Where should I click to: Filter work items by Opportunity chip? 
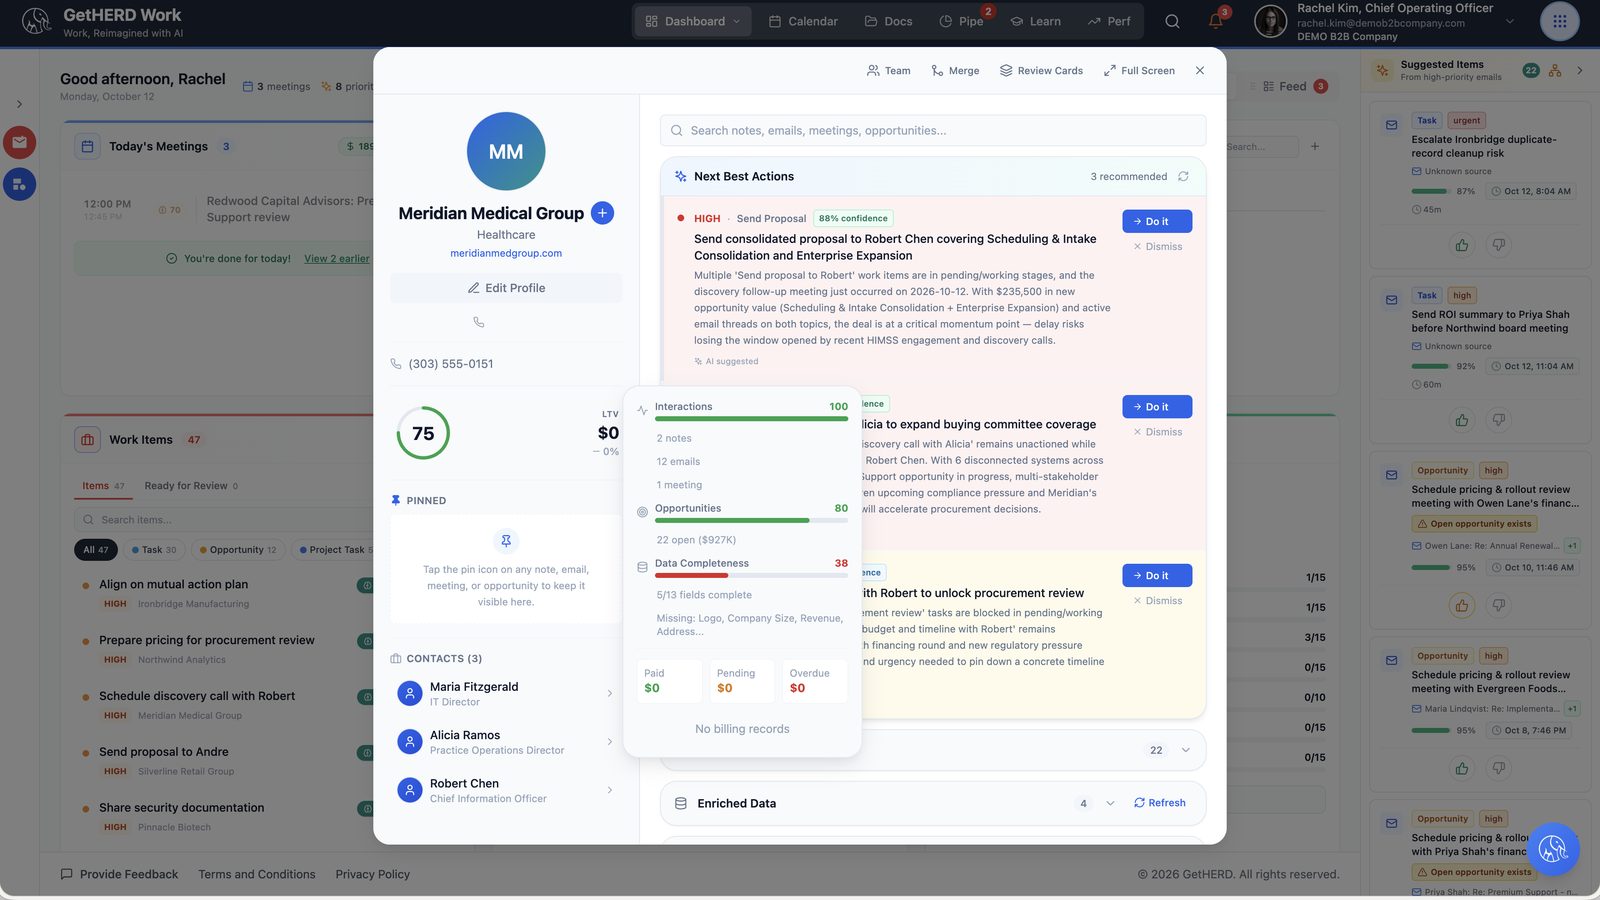pos(238,550)
